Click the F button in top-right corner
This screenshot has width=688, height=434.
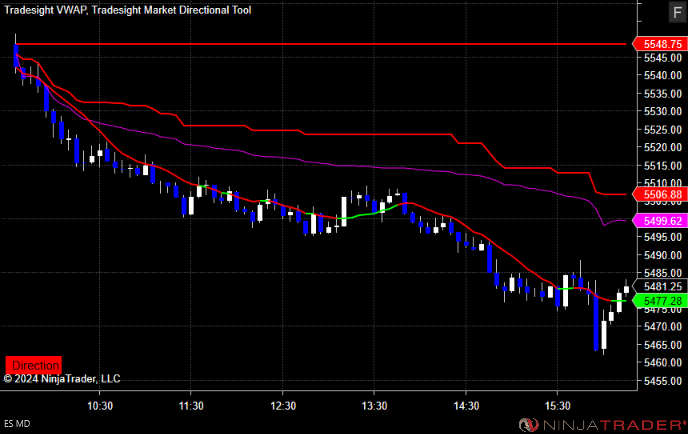677,12
